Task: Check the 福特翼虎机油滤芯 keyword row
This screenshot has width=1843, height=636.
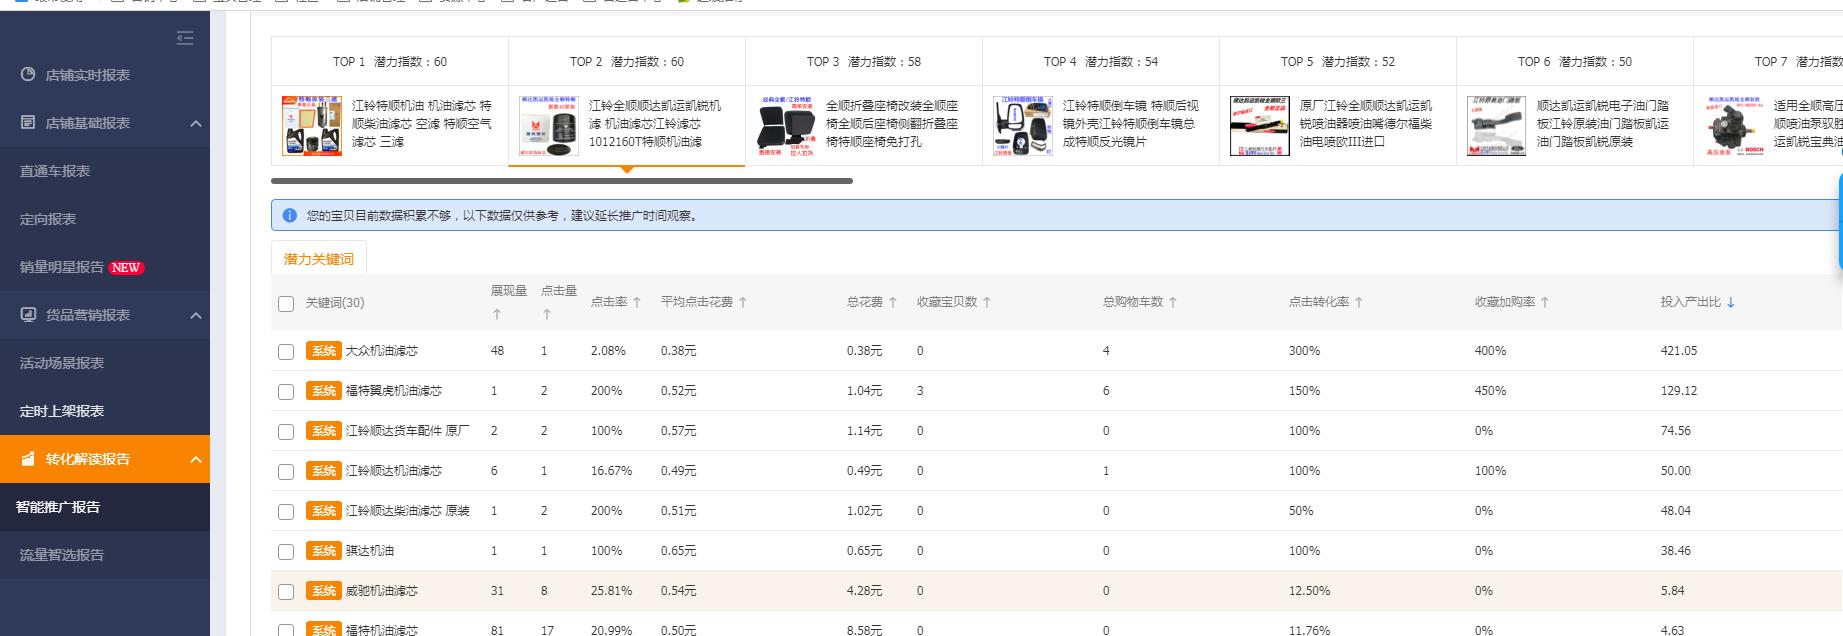Action: point(286,392)
